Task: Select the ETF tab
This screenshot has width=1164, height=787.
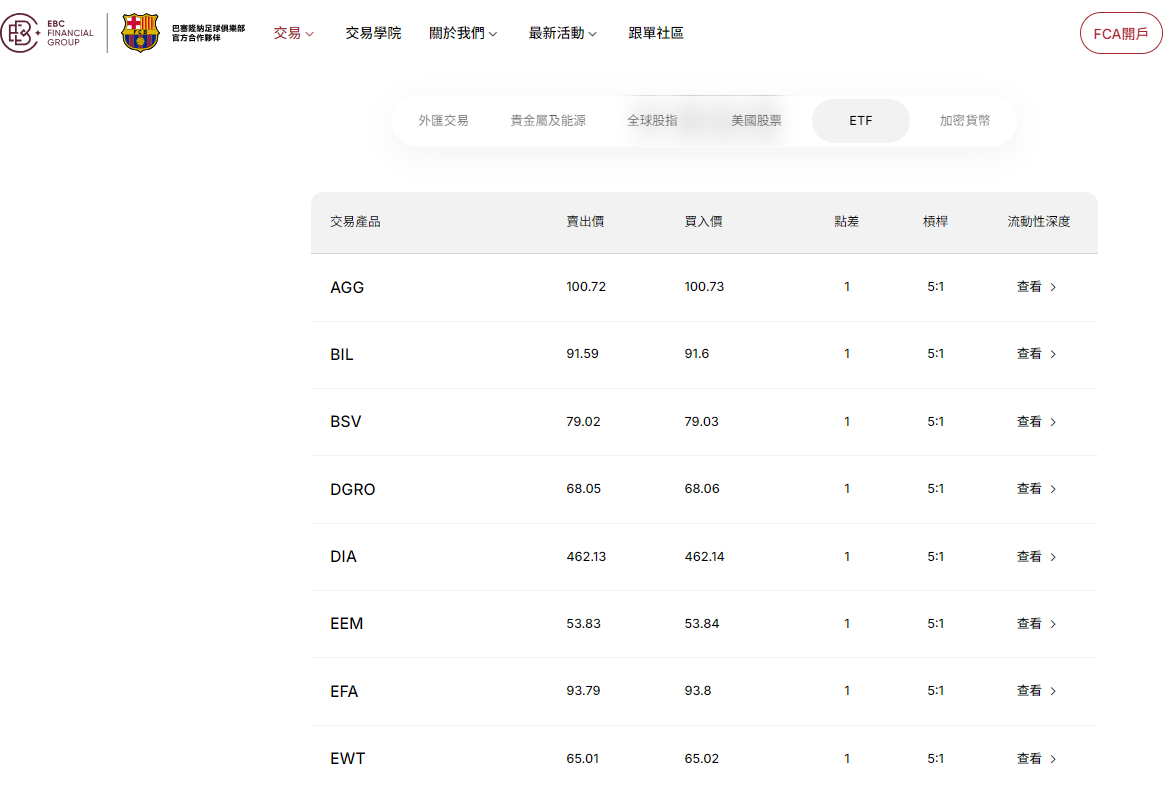Action: click(860, 121)
